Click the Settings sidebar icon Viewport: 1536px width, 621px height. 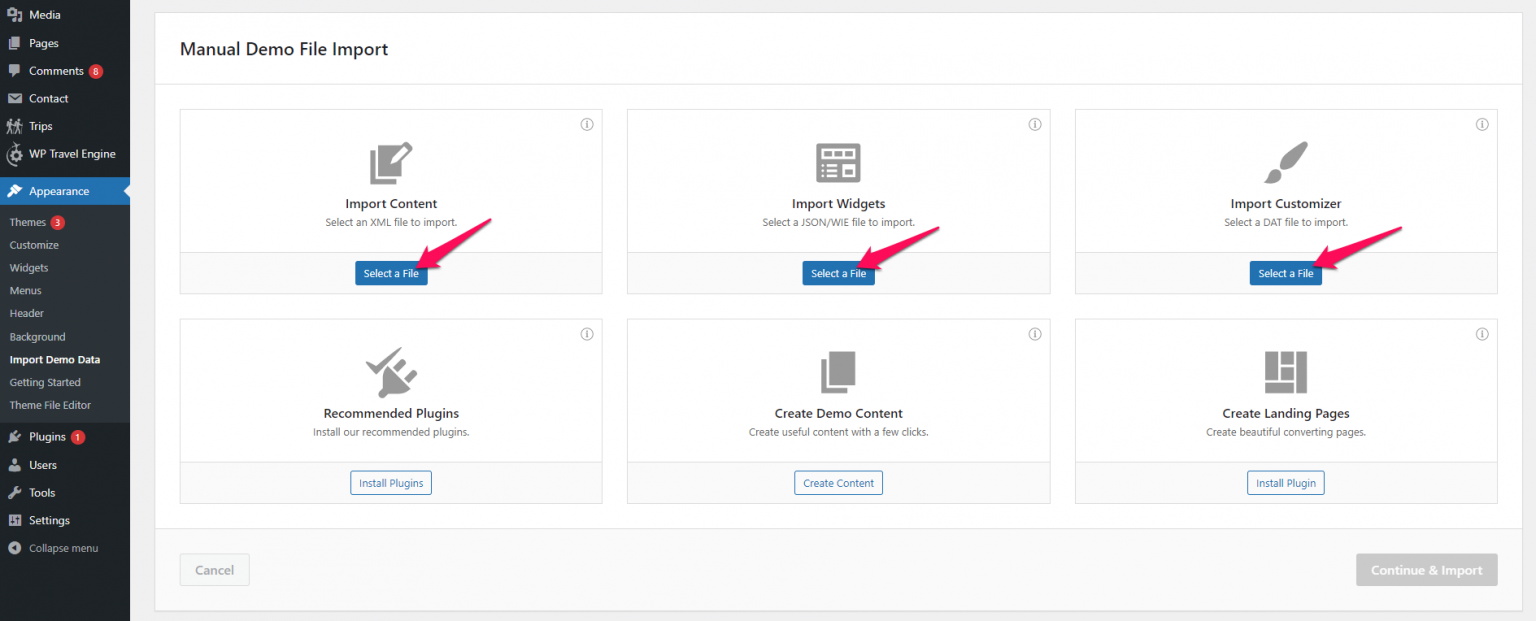coord(14,520)
